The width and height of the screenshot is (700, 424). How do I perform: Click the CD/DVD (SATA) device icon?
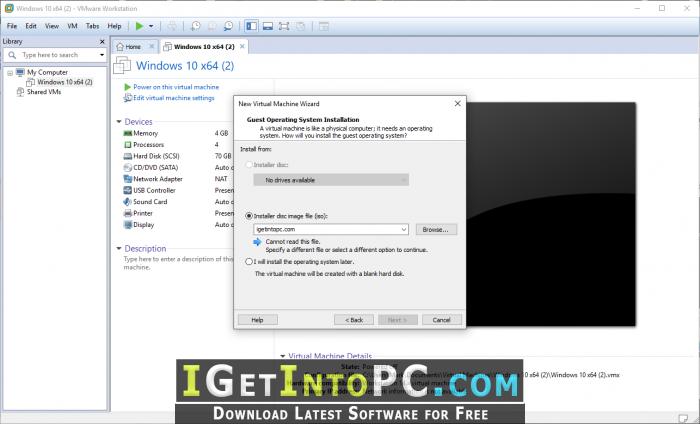click(x=128, y=168)
